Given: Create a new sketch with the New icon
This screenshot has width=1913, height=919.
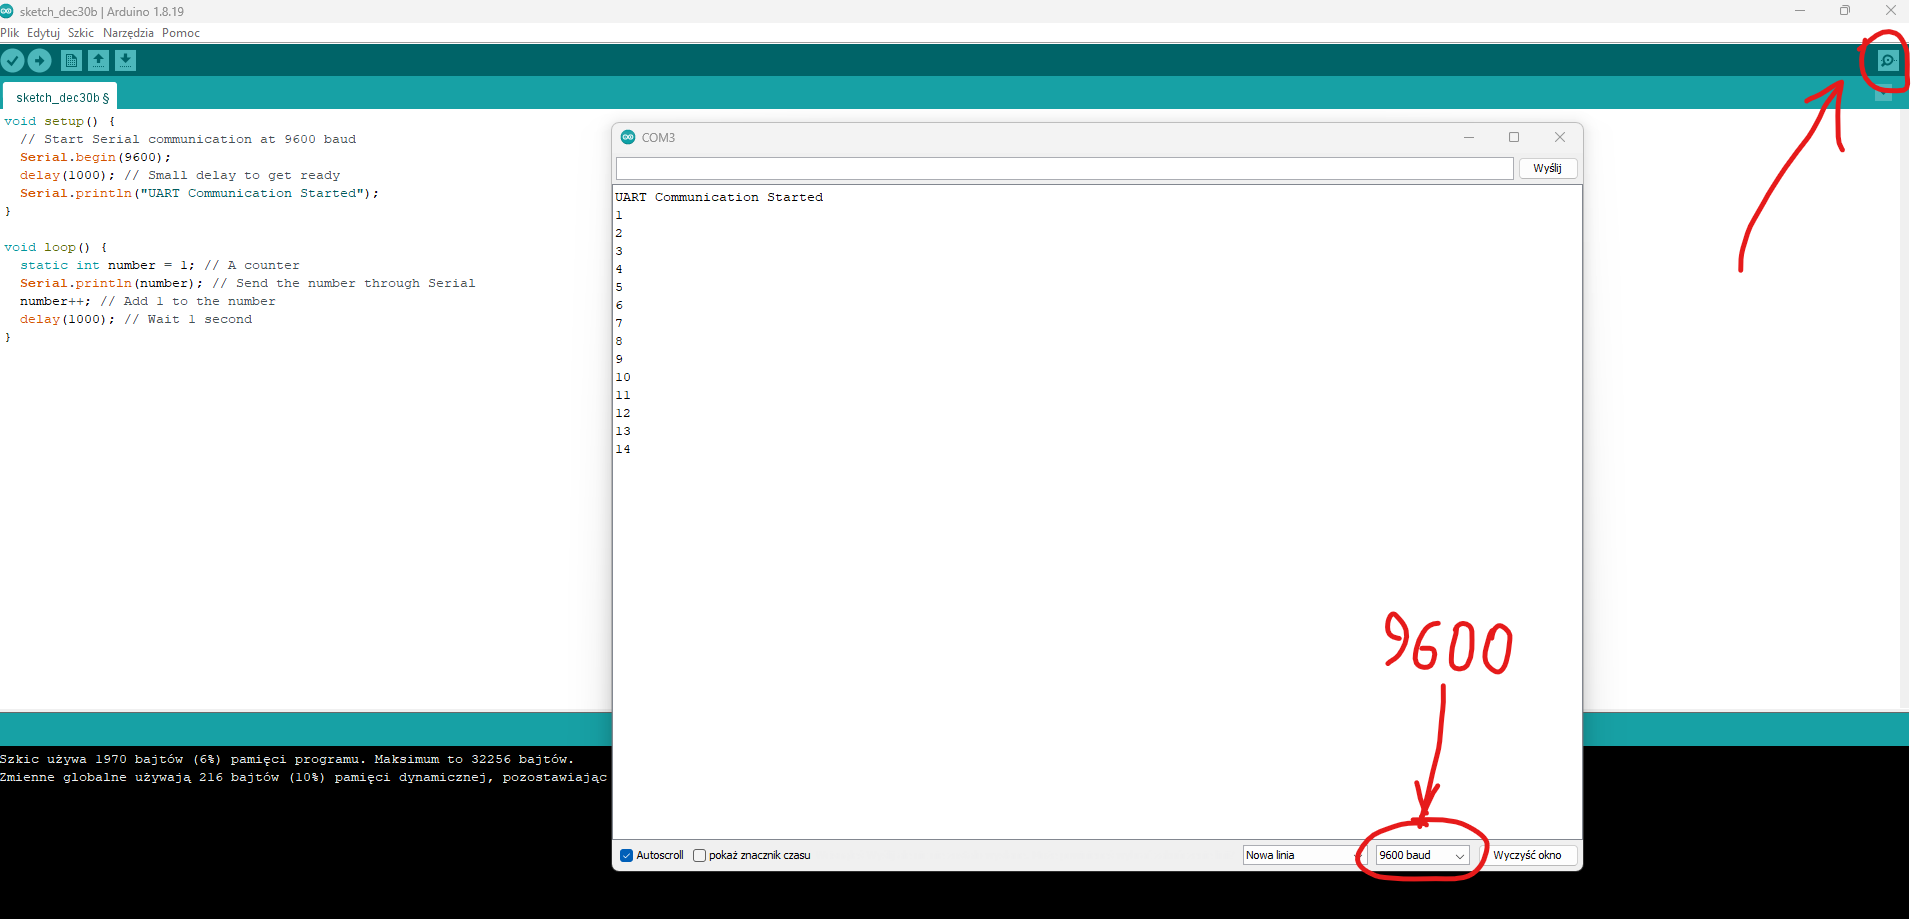Looking at the screenshot, I should (72, 61).
